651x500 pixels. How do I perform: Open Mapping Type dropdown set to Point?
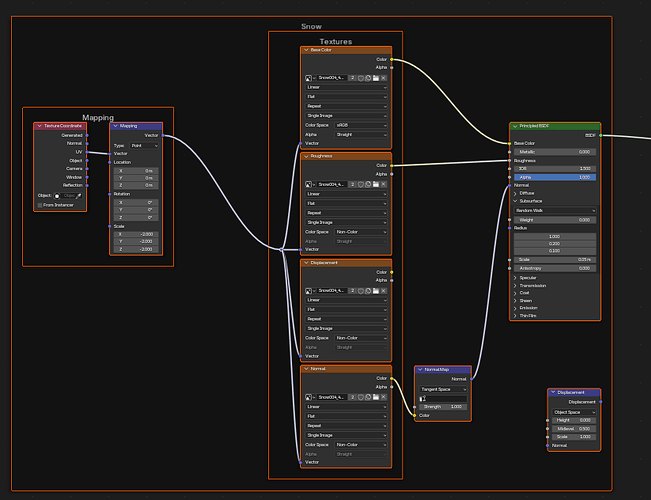tap(144, 146)
